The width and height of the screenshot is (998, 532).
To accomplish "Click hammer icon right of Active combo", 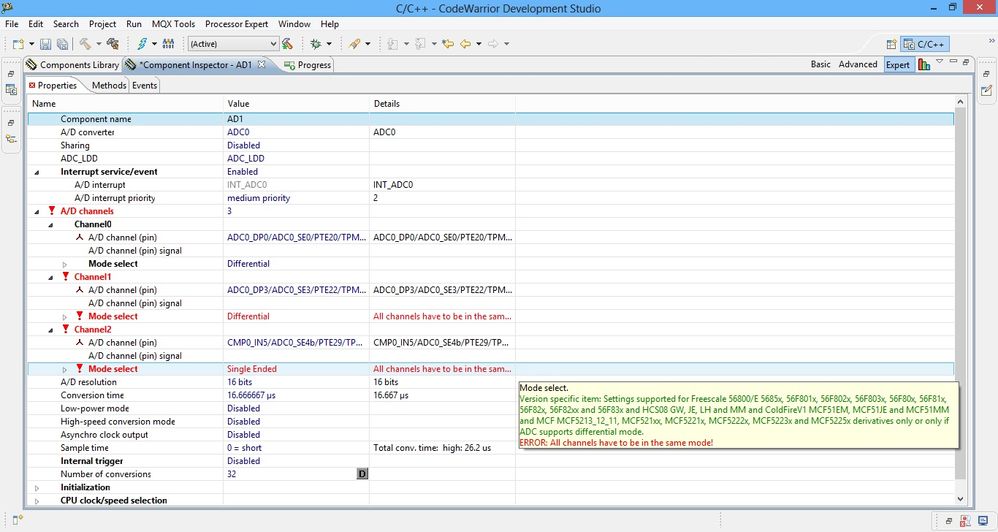I will click(x=288, y=43).
